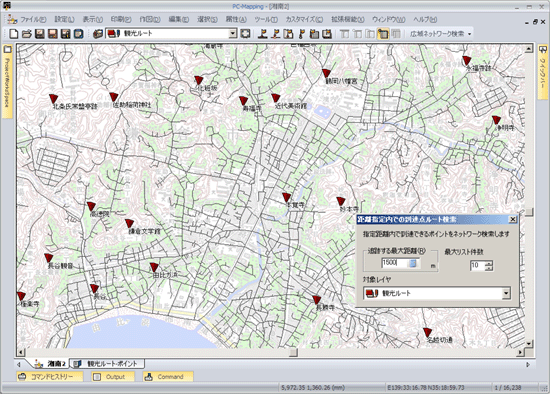Click map scroll down arrow
The width and height of the screenshot is (550, 394).
pos(529,343)
